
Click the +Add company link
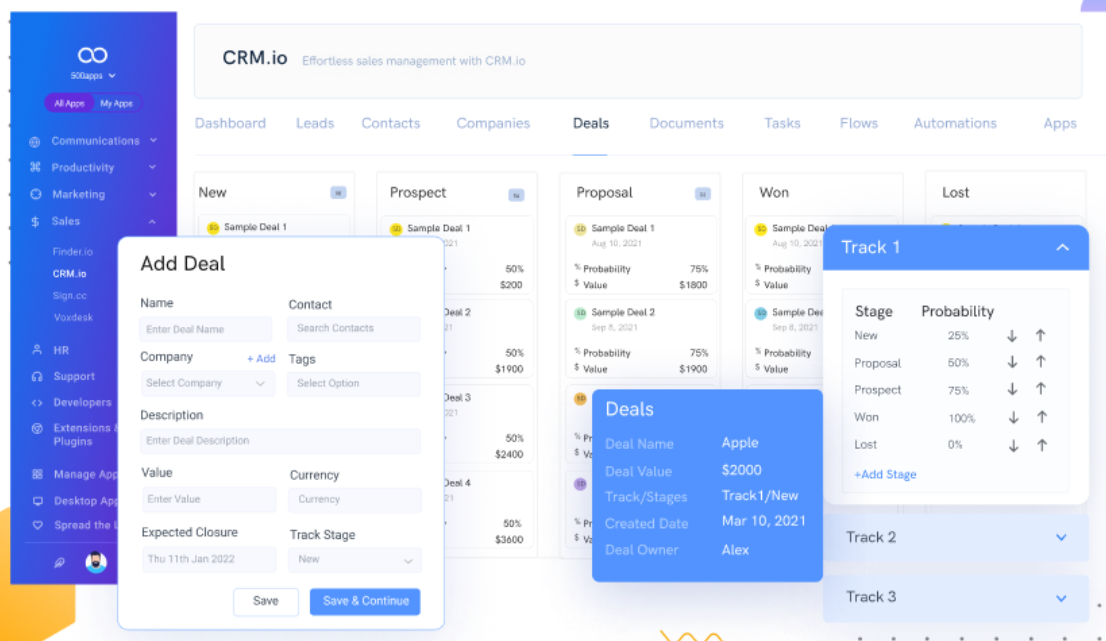261,359
